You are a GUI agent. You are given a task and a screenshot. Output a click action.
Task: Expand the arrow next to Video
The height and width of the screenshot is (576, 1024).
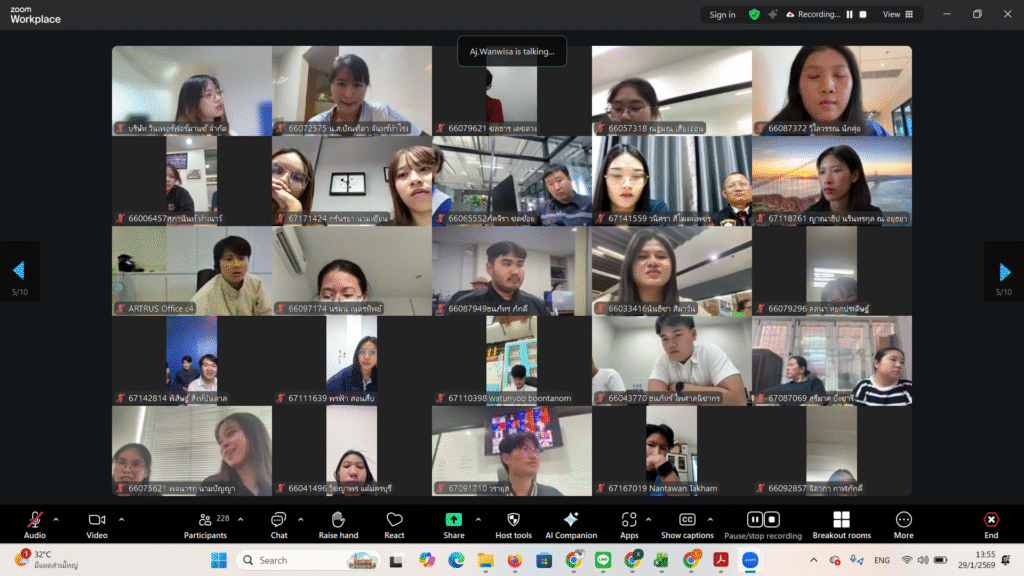click(121, 519)
